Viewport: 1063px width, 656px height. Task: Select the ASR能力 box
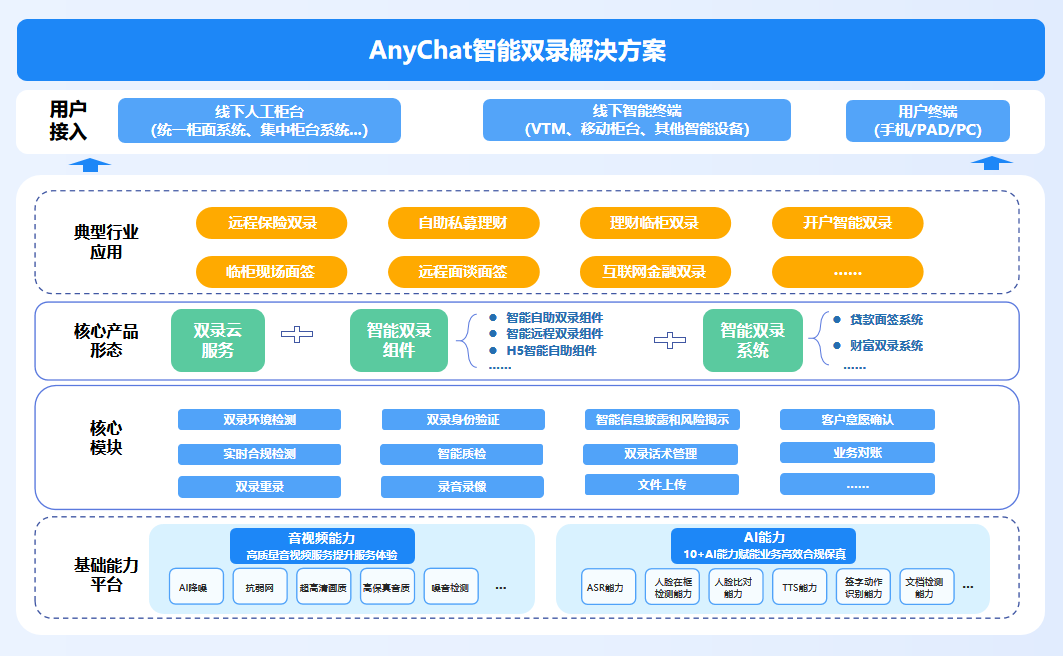coord(608,587)
